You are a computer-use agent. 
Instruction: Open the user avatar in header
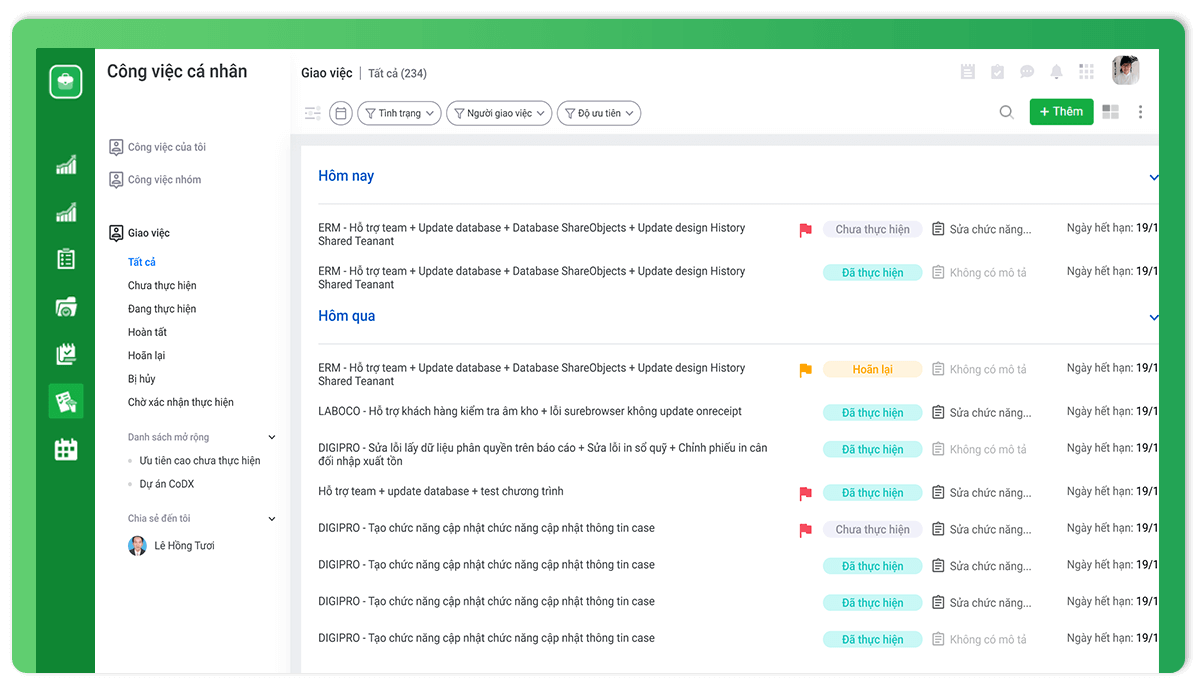click(1126, 70)
